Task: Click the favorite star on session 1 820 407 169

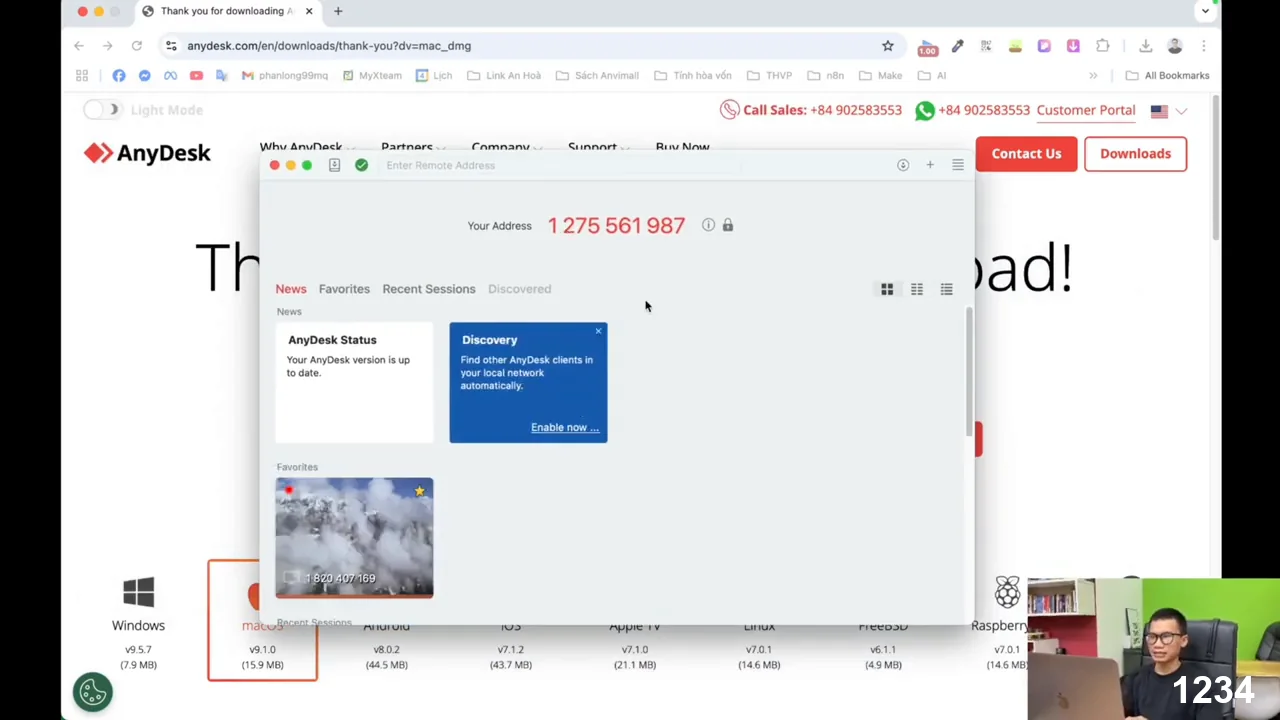Action: coord(420,490)
